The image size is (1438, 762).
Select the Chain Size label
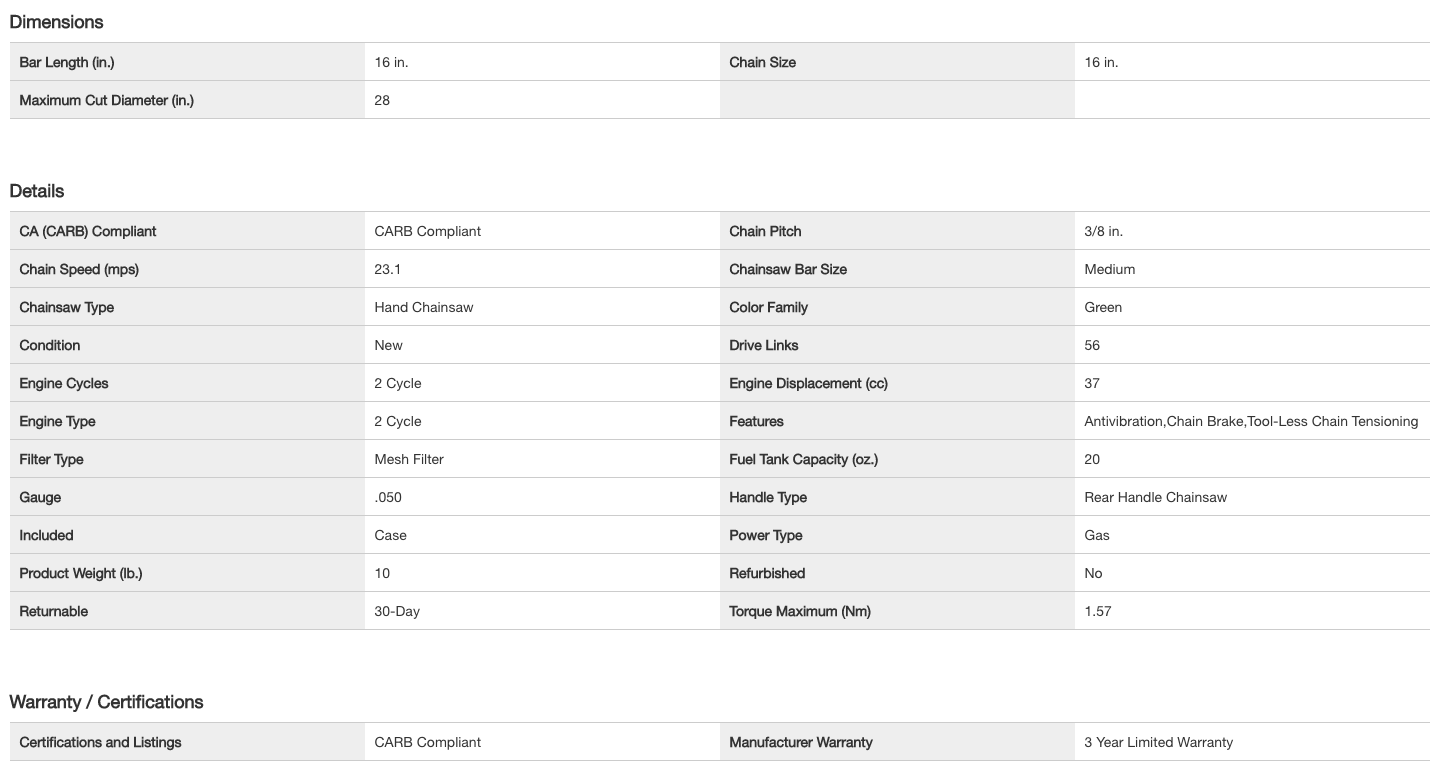click(762, 62)
